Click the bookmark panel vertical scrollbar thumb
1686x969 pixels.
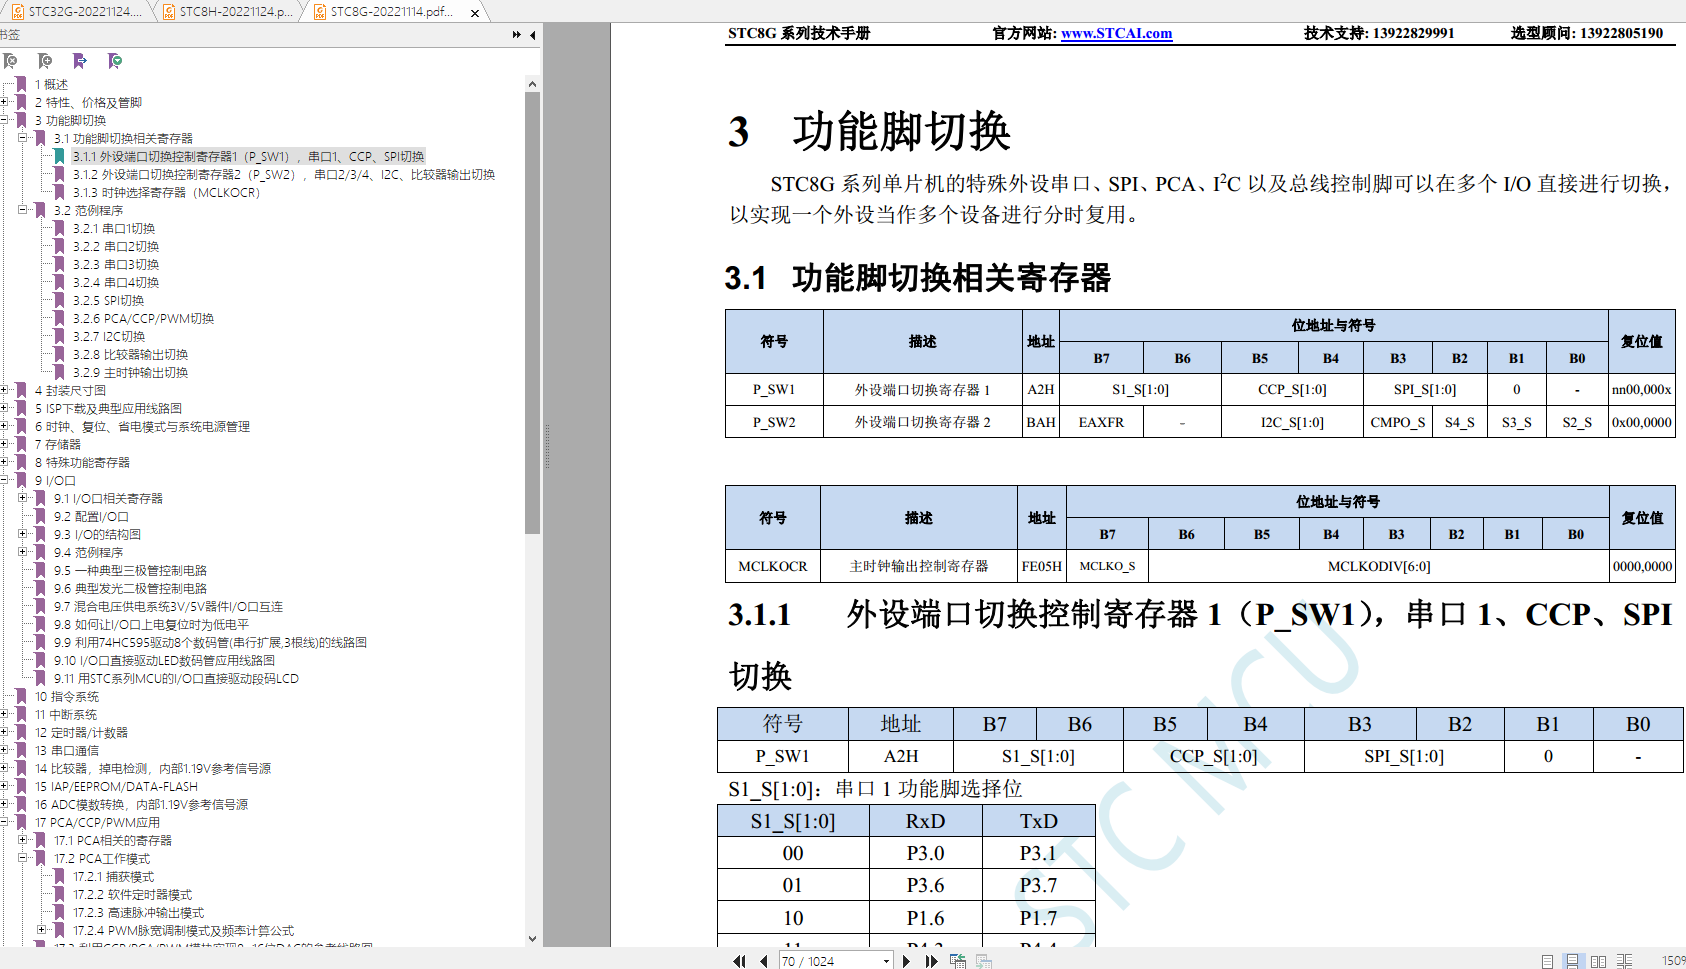coord(532,312)
